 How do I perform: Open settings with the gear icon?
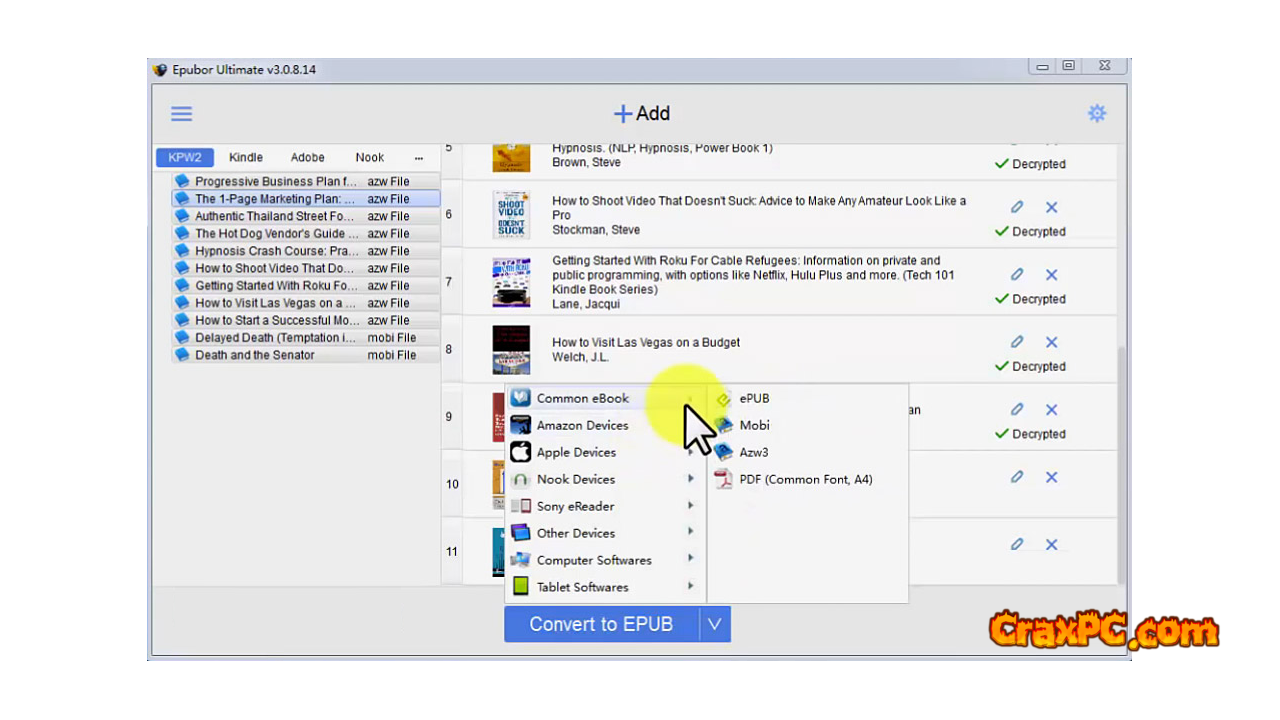1097,114
